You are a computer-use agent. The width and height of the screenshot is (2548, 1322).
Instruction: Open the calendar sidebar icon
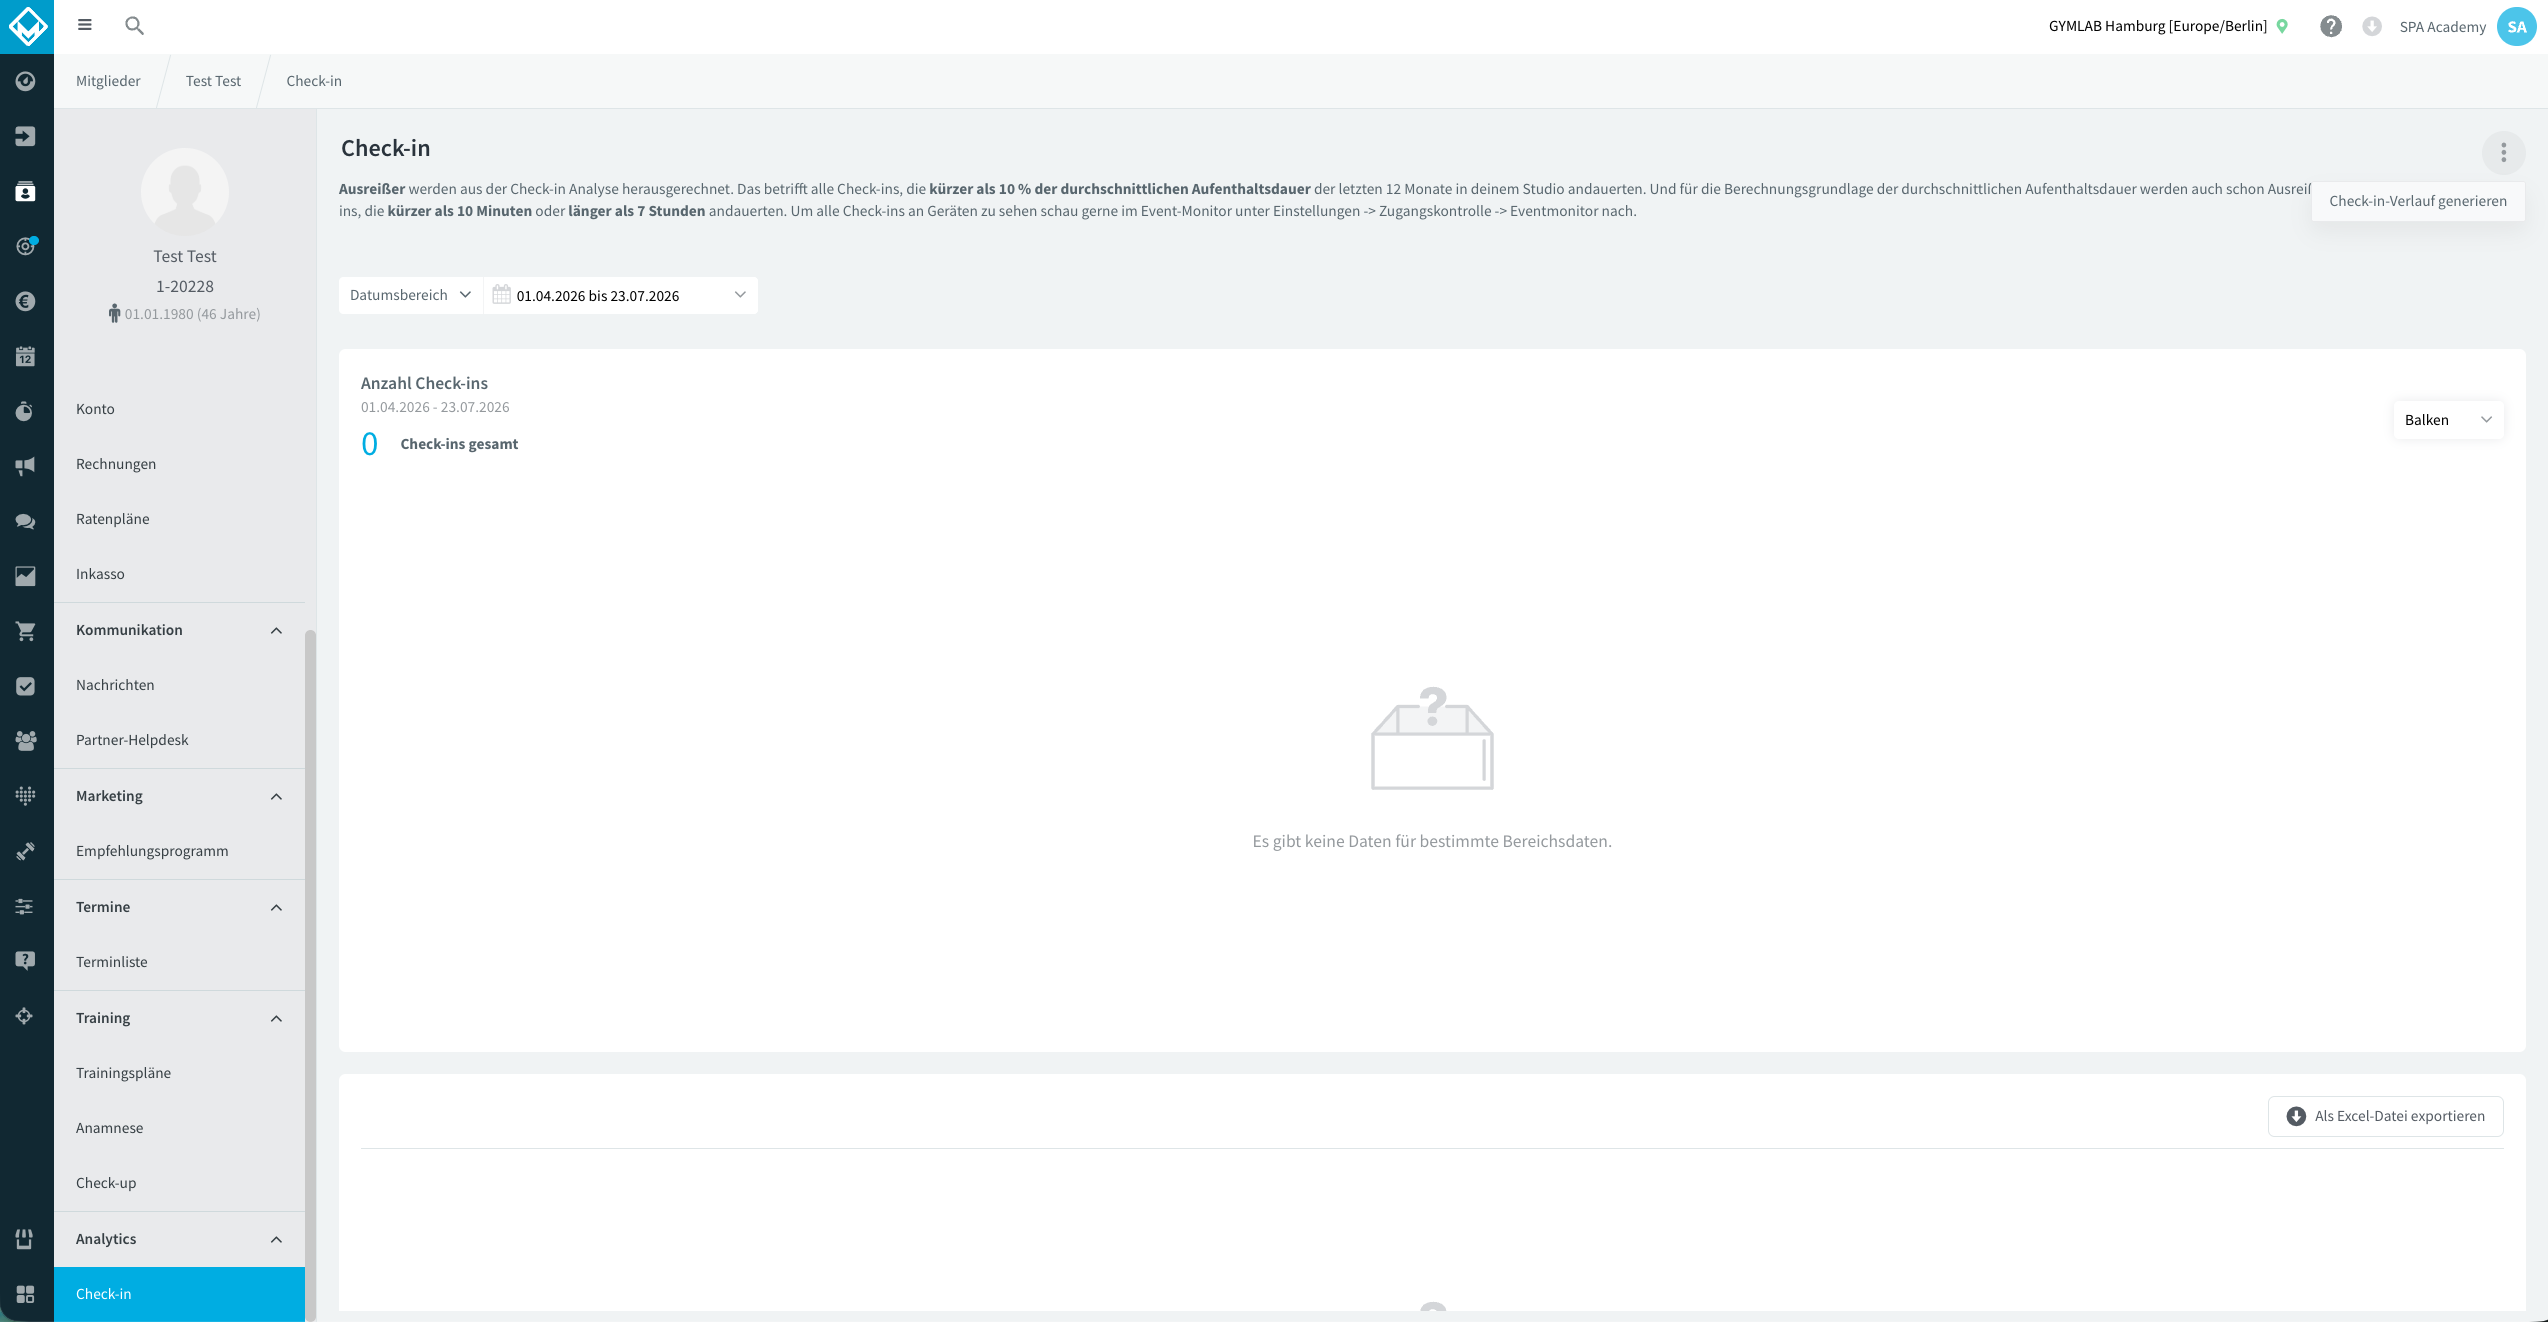pos(26,356)
